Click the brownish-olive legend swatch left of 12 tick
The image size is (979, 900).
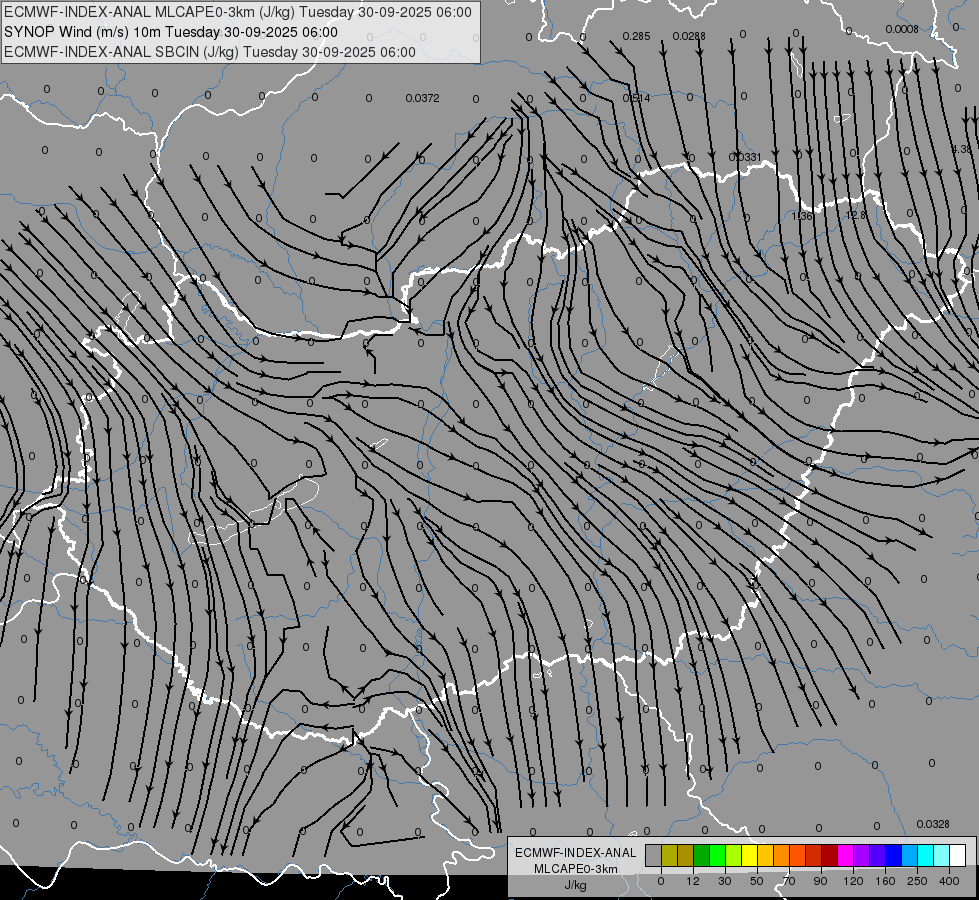point(686,855)
